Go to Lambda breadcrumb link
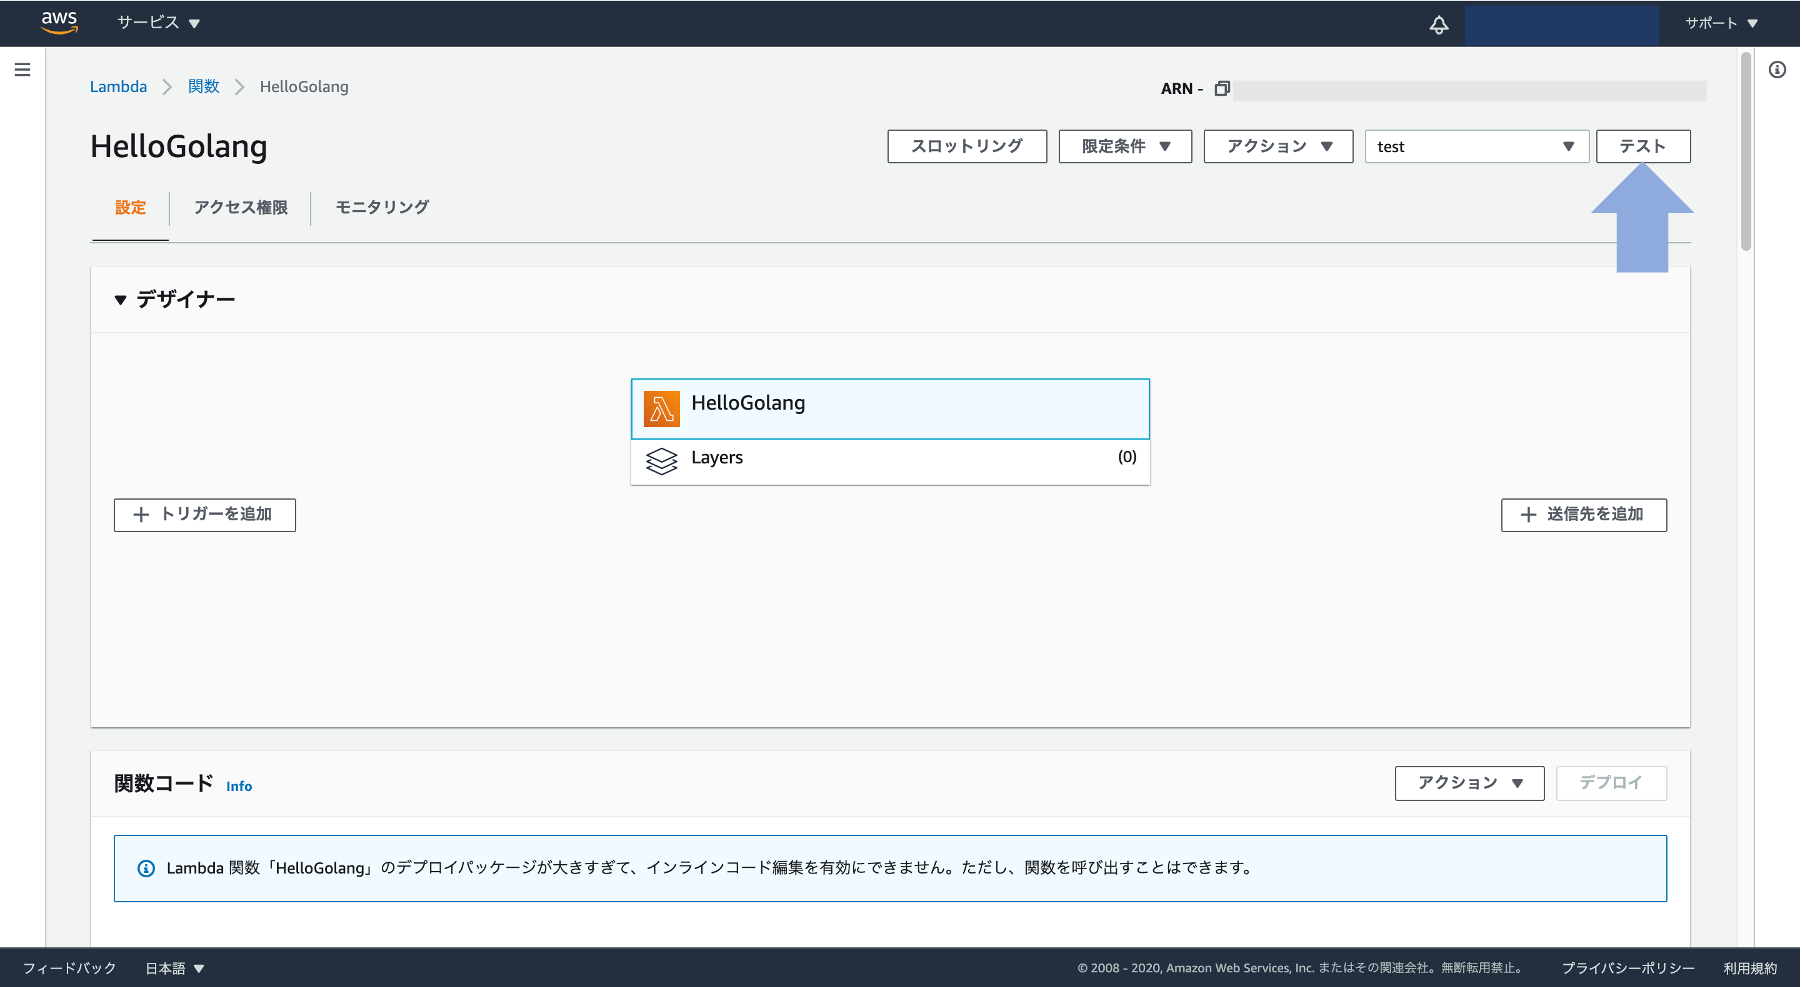Viewport: 1802px width, 987px height. (118, 87)
